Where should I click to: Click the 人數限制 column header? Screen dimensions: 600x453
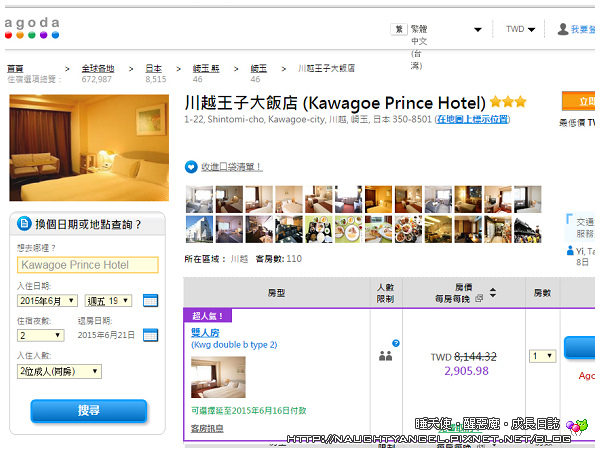386,293
